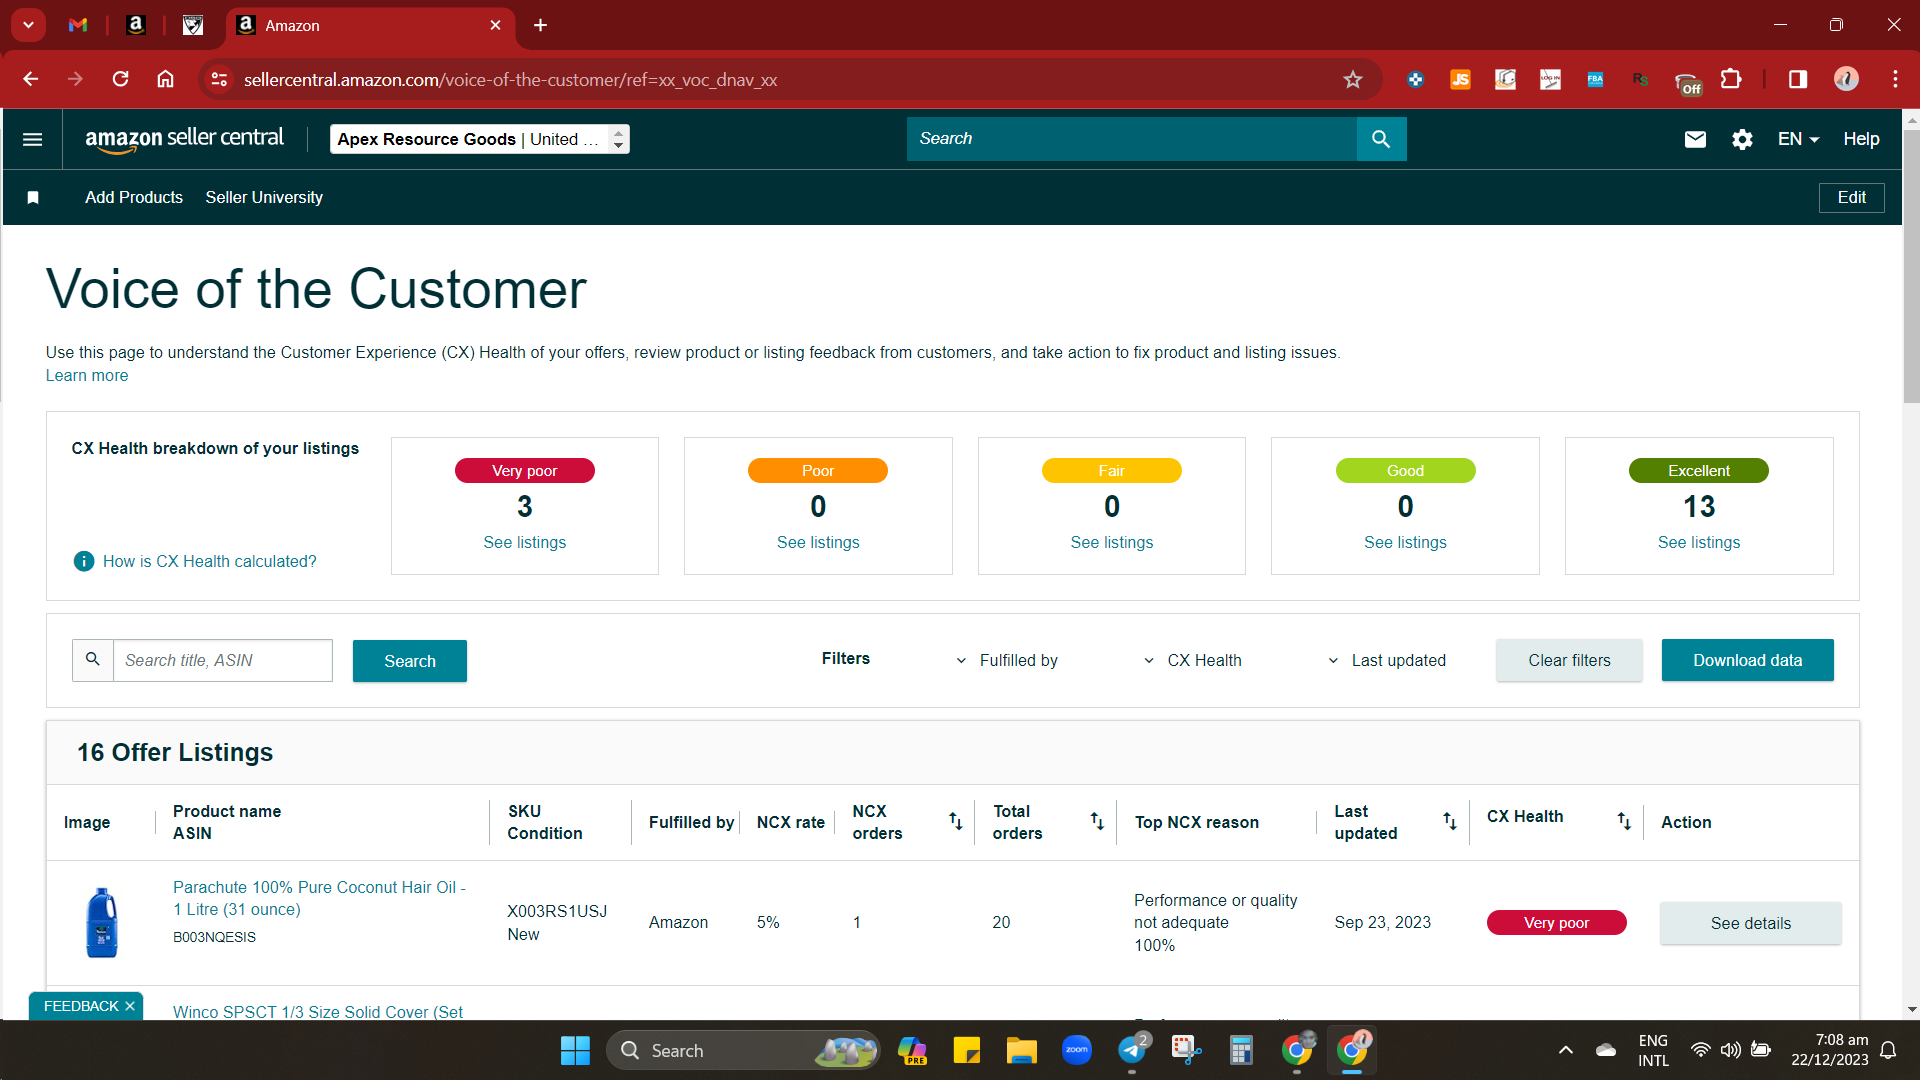1920x1080 pixels.
Task: Expand the Fulfilled by filter
Action: click(1006, 661)
